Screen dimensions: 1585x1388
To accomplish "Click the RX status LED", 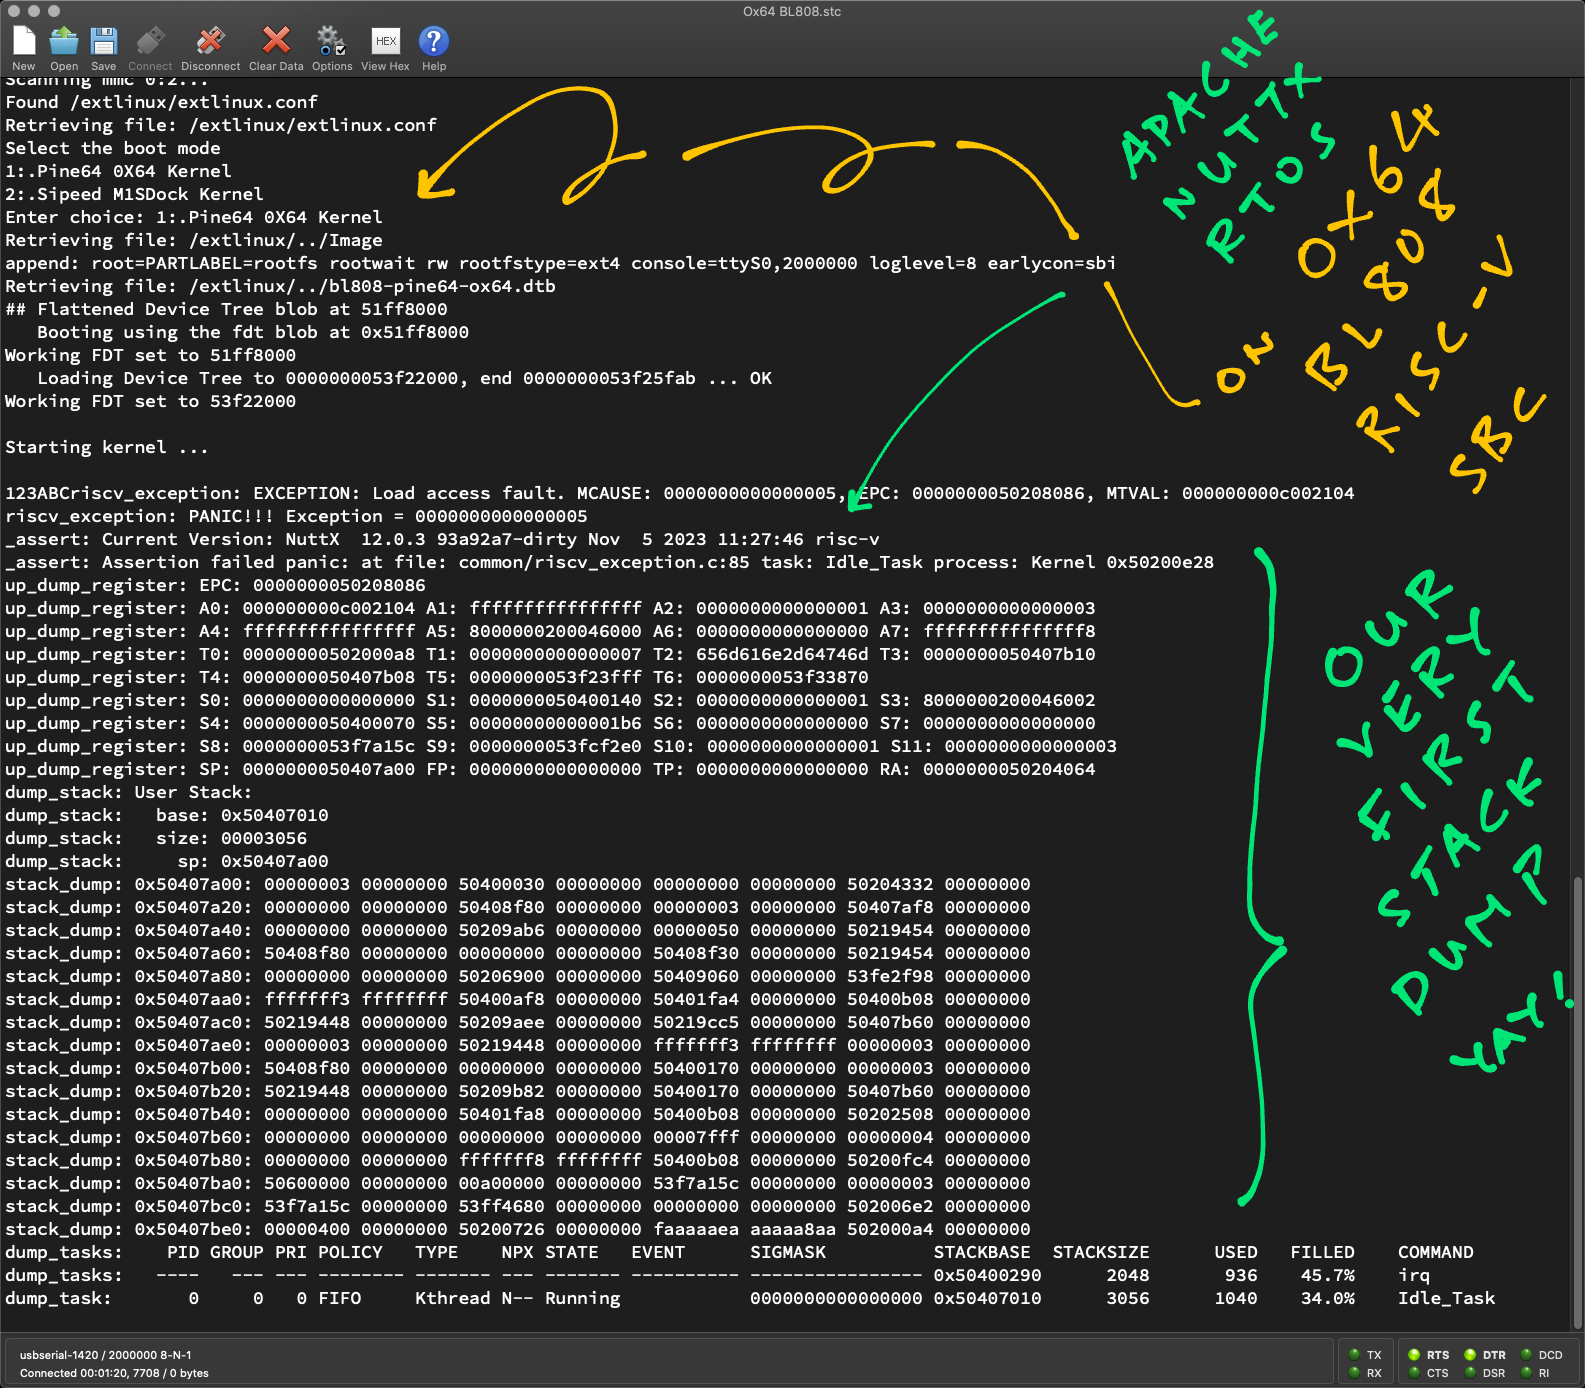I will 1355,1373.
